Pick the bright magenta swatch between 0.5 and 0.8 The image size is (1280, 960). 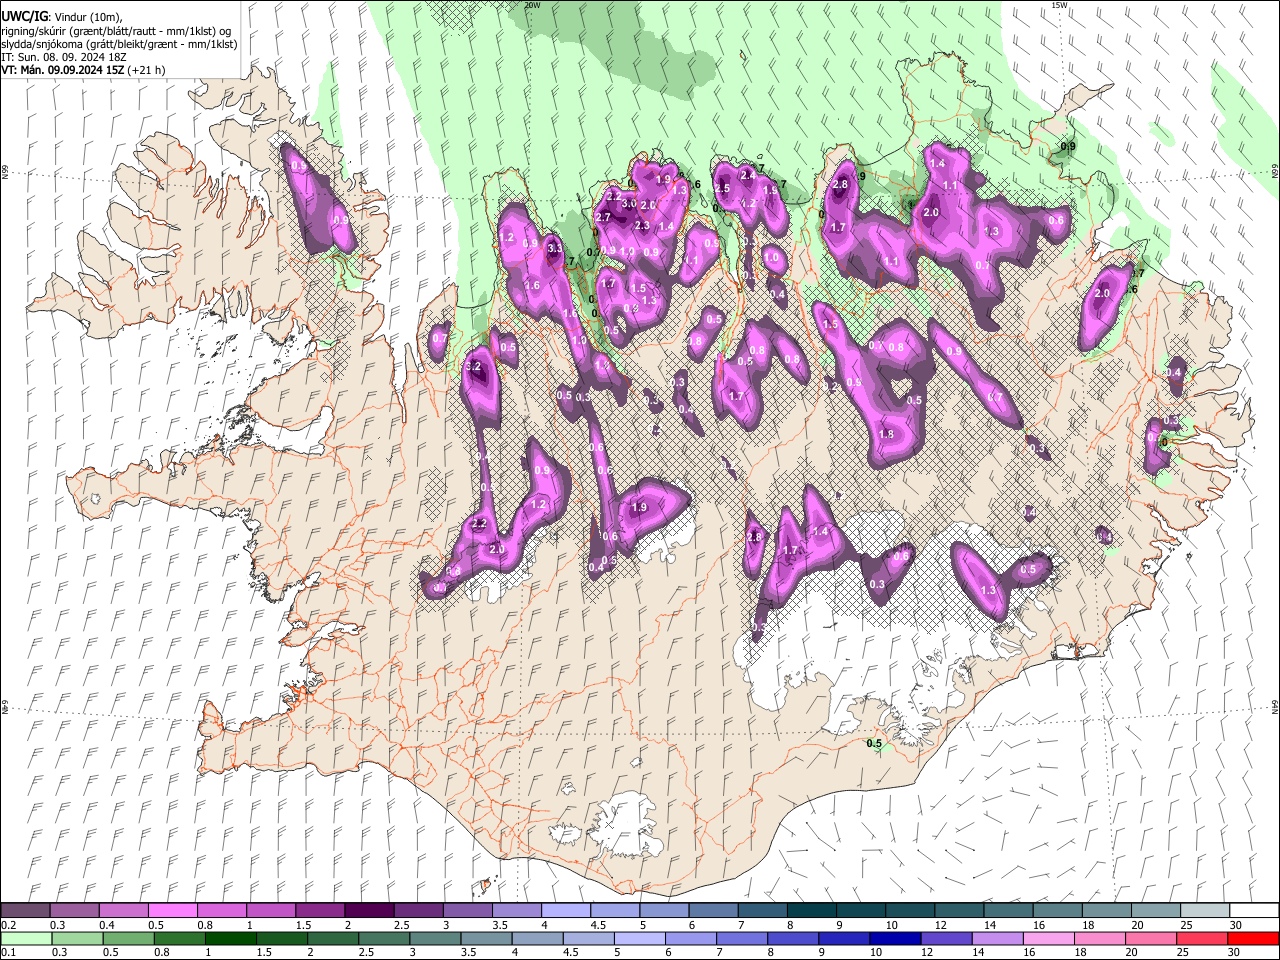click(x=172, y=911)
